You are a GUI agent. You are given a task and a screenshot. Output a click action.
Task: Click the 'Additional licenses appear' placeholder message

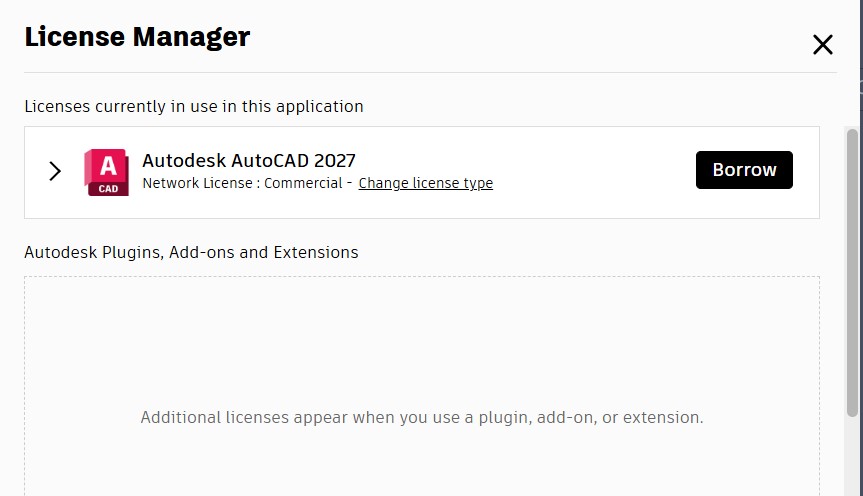[x=422, y=417]
